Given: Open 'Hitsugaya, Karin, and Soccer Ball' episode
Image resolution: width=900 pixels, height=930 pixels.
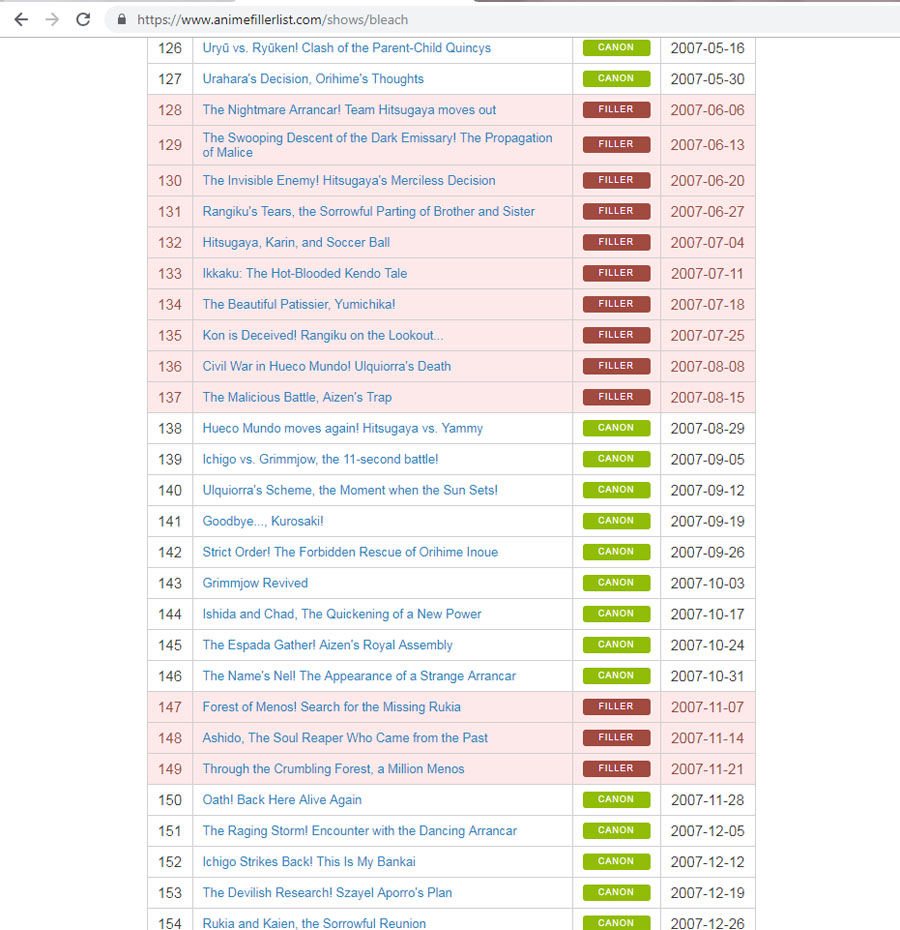Looking at the screenshot, I should (x=296, y=242).
